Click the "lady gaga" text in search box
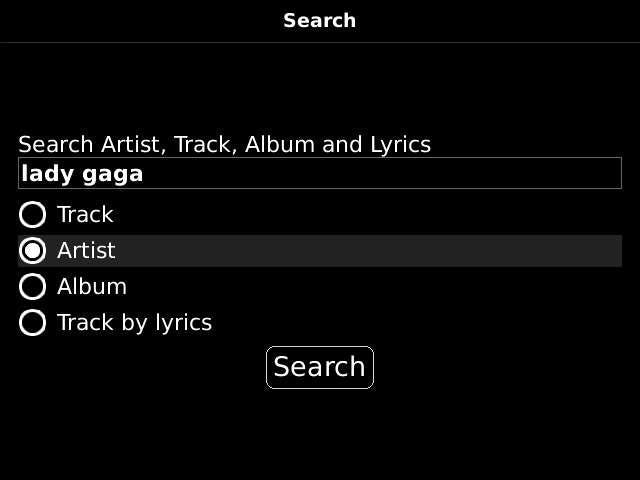The image size is (640, 480). 82,174
